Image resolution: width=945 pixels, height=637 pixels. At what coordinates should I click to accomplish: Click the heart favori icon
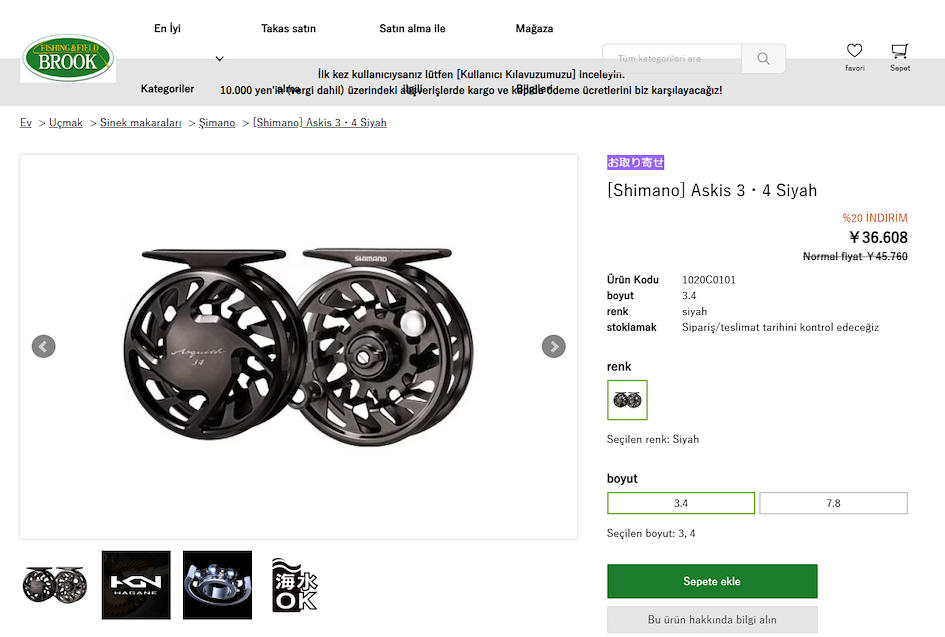(x=854, y=51)
